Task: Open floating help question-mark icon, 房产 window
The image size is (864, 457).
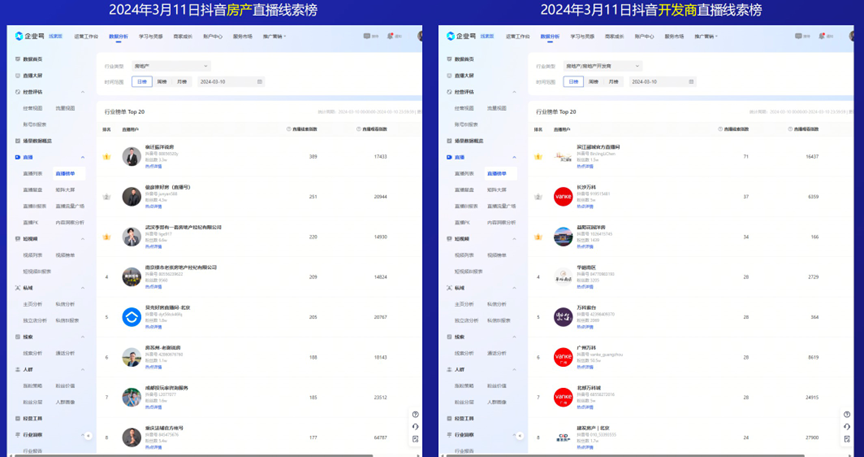Action: tap(415, 415)
